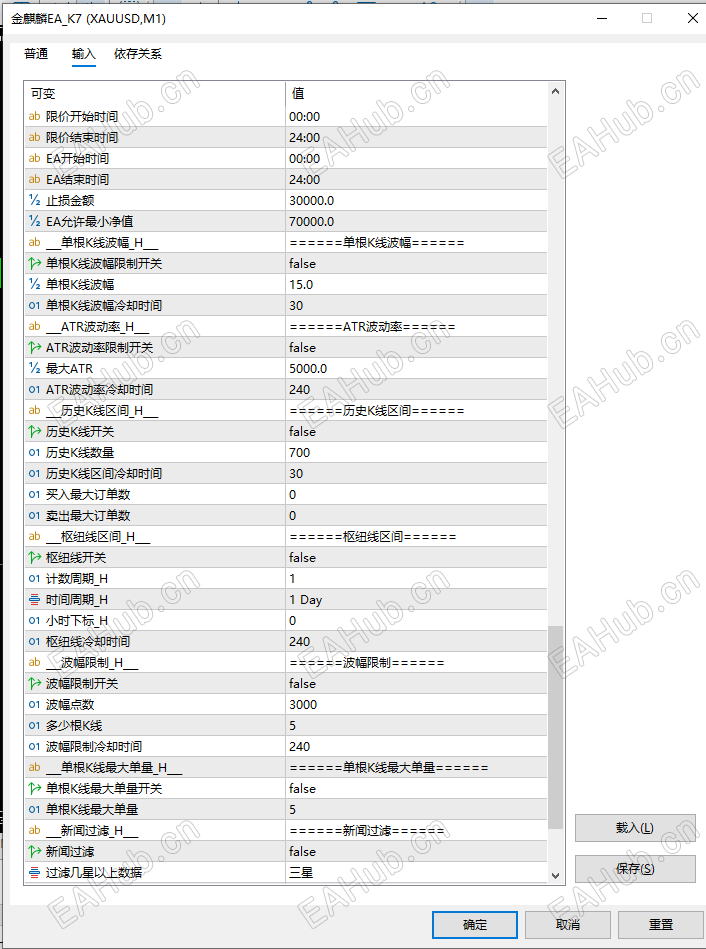Toggle the 枢纽线开关 false value
Viewport: 706px width, 949px height.
tap(302, 557)
